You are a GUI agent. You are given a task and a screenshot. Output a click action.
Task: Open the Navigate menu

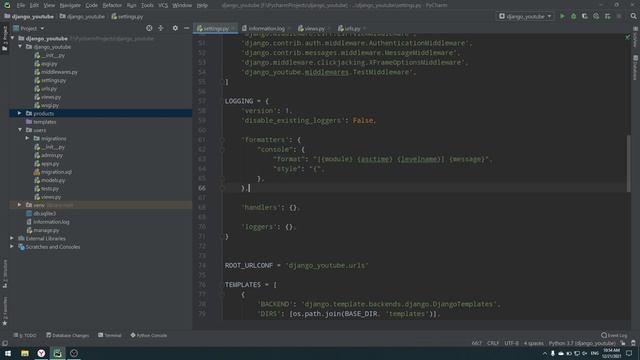70,5
